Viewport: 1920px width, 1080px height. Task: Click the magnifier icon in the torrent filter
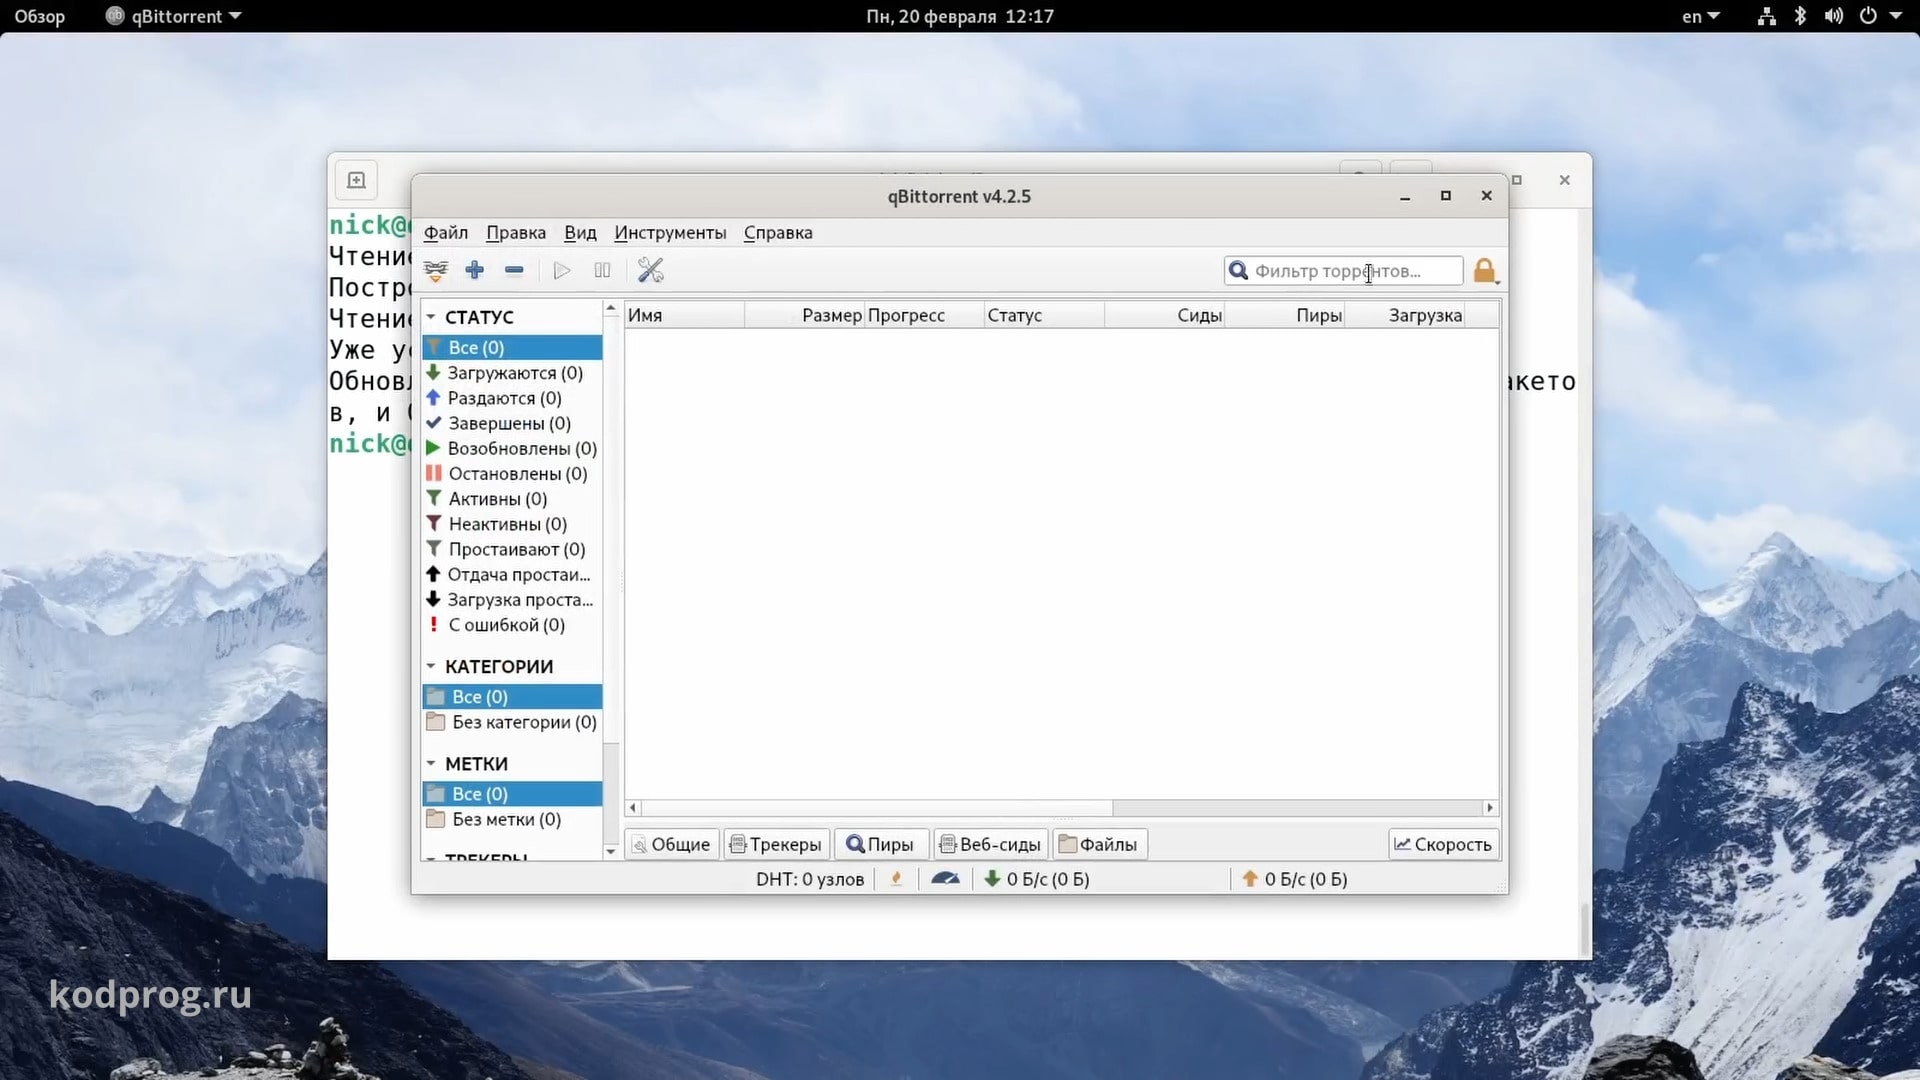pyautogui.click(x=1238, y=271)
